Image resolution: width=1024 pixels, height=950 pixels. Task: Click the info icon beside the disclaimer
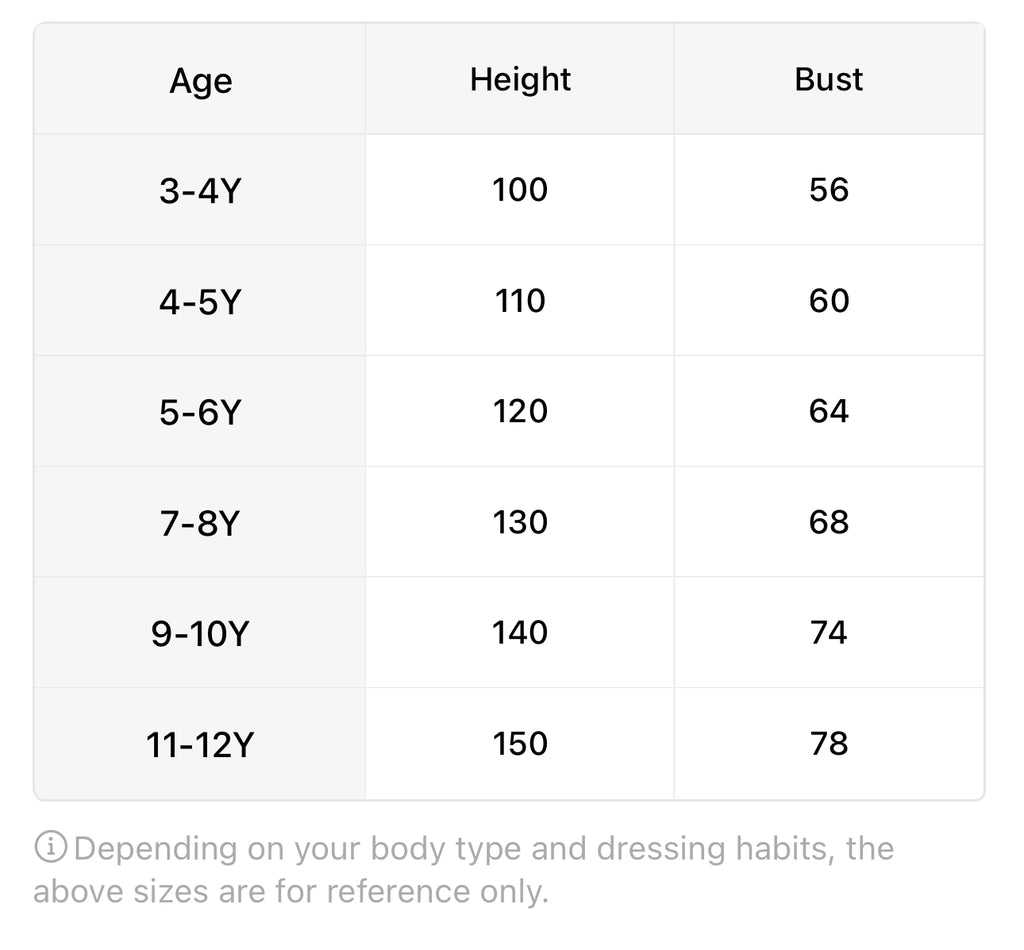point(51,848)
